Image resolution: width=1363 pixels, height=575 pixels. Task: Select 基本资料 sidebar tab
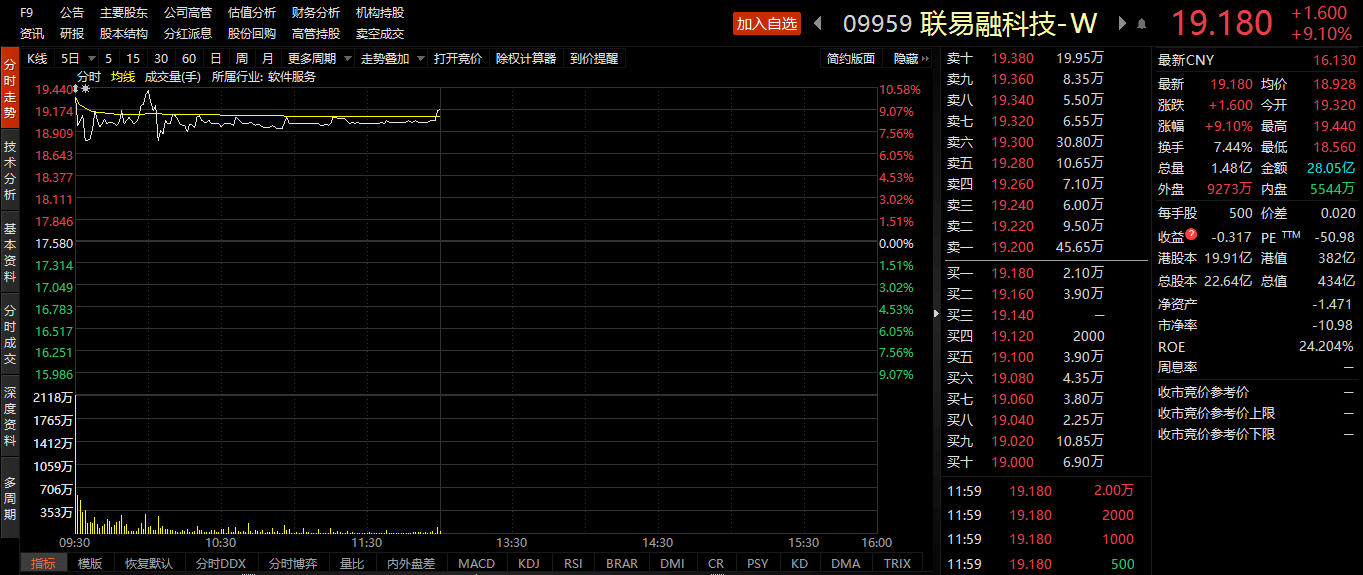(9, 251)
